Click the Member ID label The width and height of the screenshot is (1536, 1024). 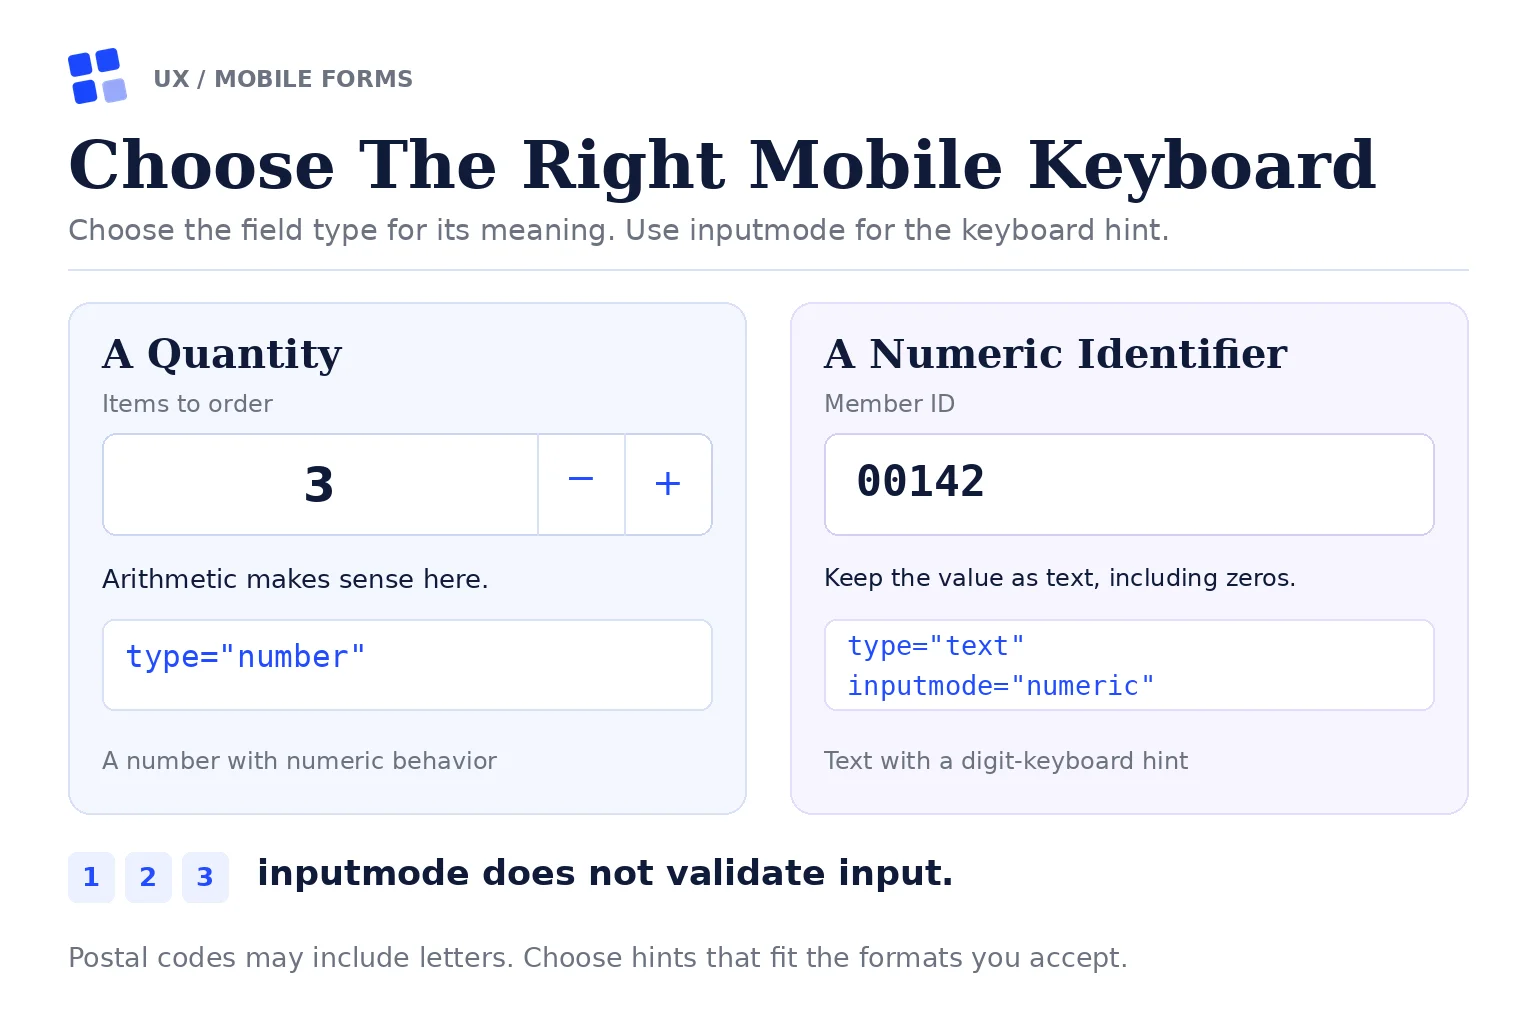[889, 404]
